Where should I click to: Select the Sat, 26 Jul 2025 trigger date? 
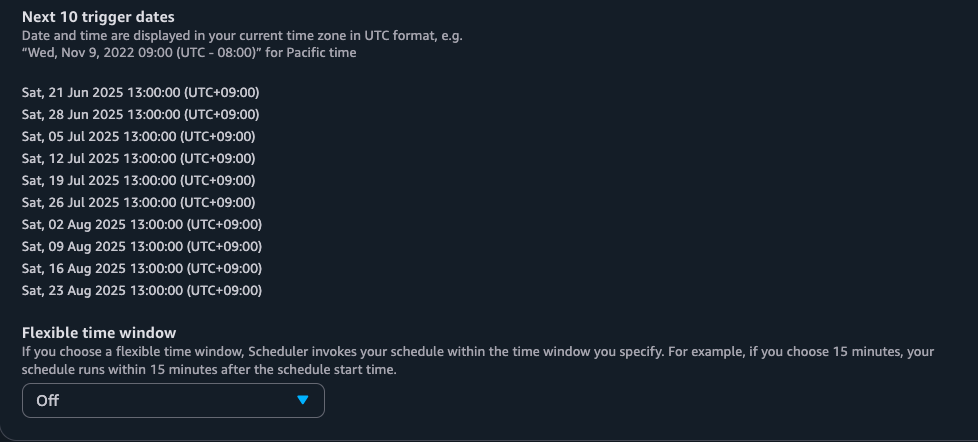[138, 202]
